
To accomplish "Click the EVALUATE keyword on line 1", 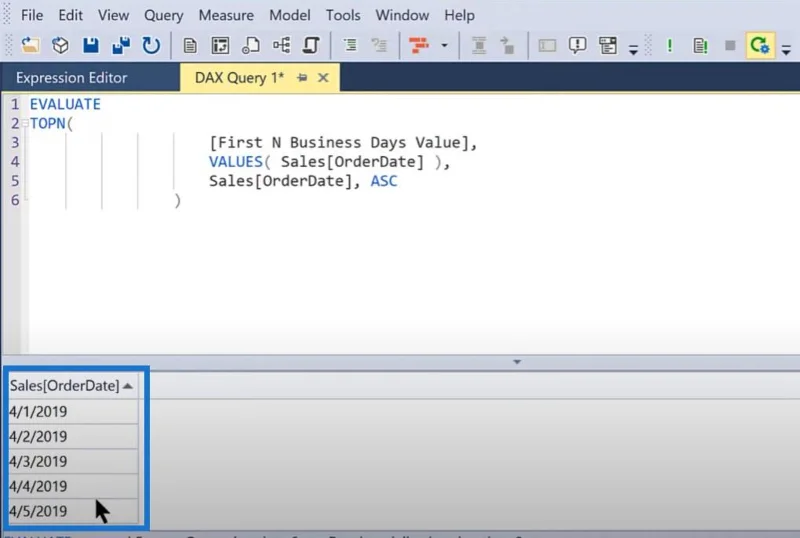I will [x=65, y=104].
